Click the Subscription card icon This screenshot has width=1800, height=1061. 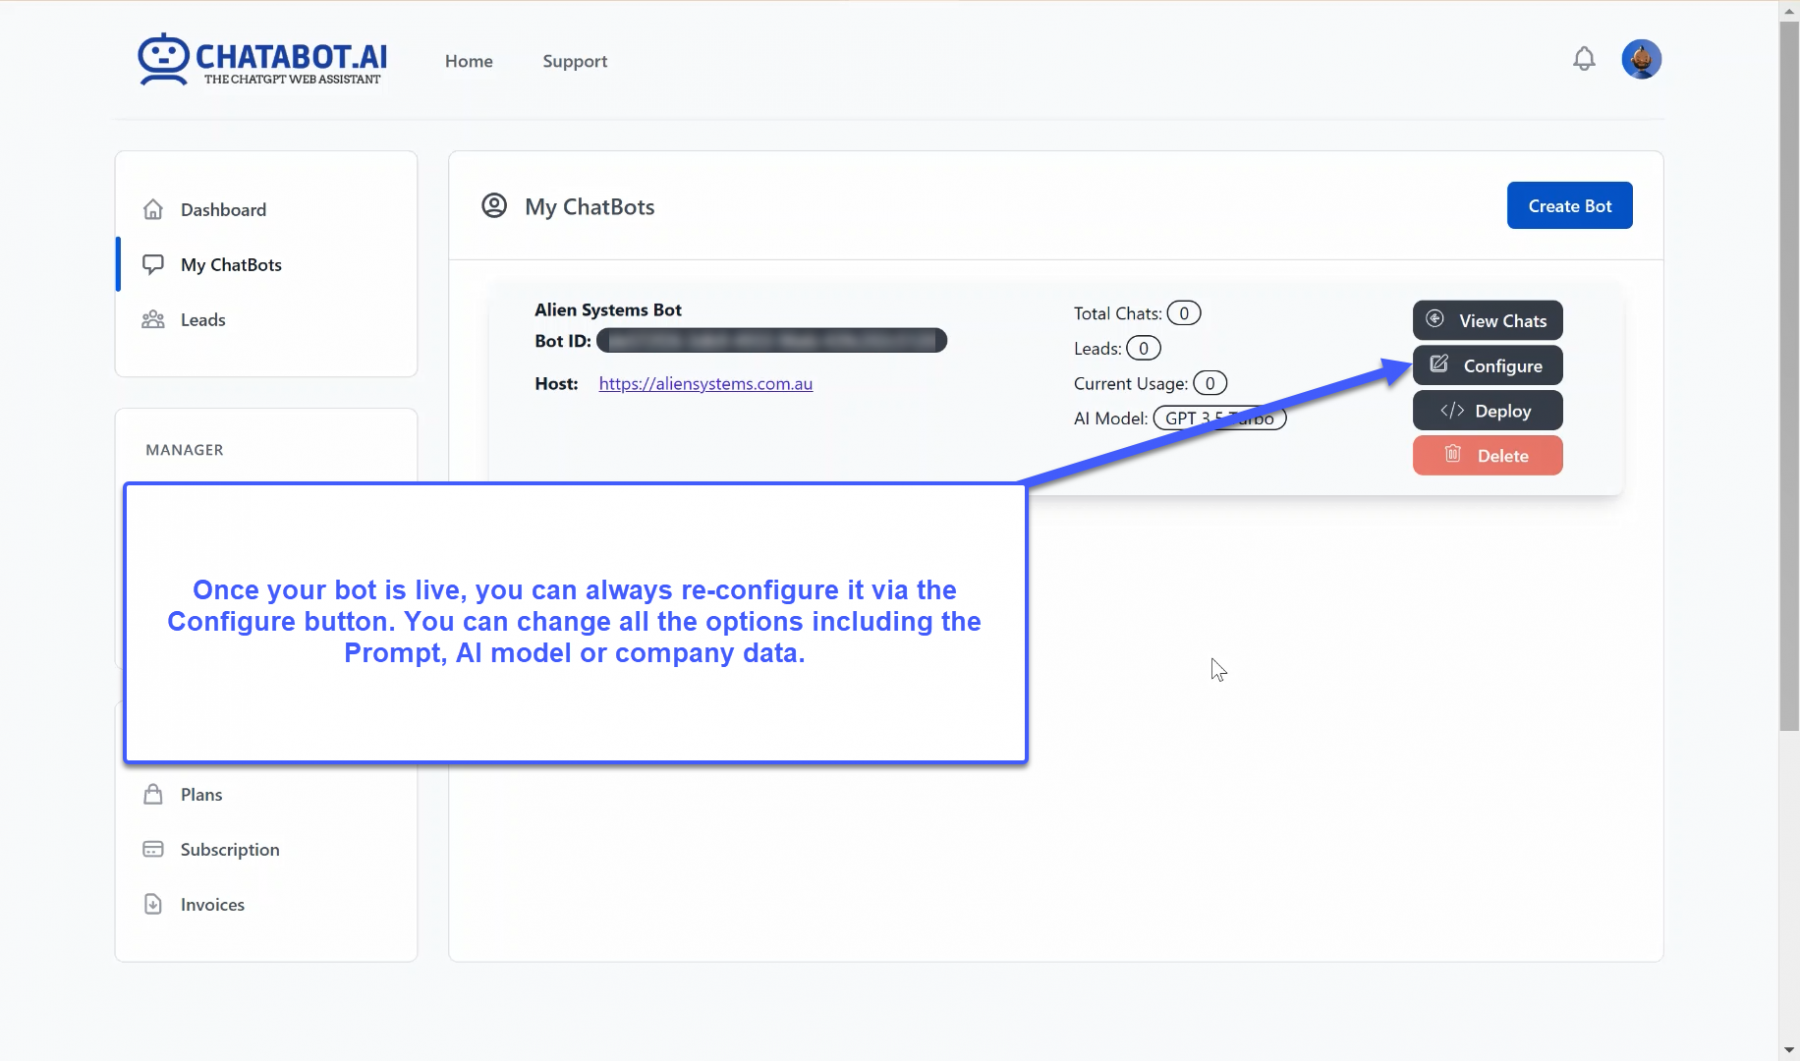[x=153, y=849]
